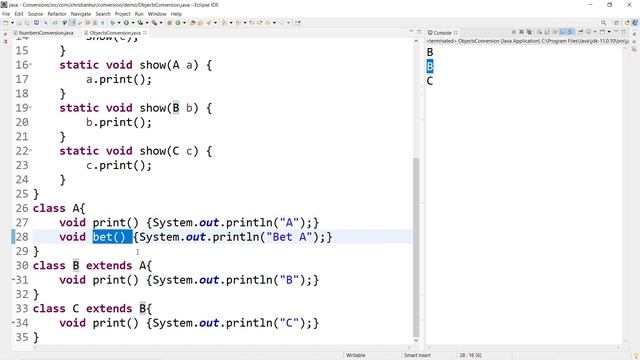Image resolution: width=640 pixels, height=360 pixels.
Task: Activate the Console view tab
Action: pyautogui.click(x=442, y=33)
